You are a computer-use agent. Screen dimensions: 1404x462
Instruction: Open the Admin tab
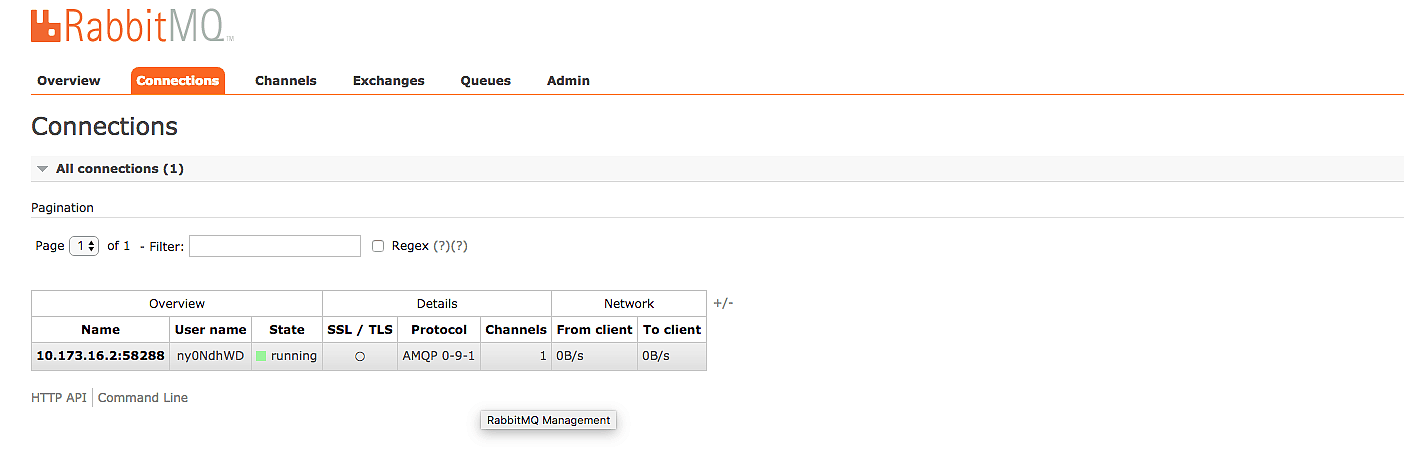tap(568, 81)
